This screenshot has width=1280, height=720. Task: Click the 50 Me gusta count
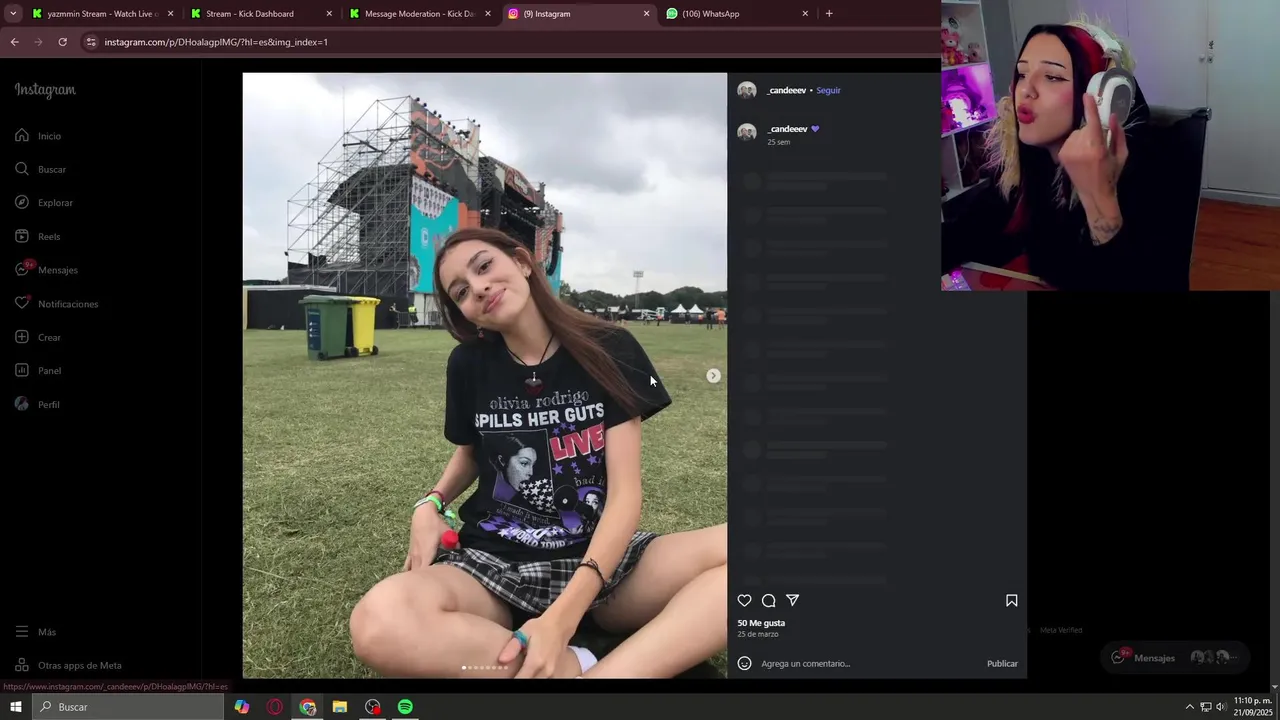pos(761,623)
